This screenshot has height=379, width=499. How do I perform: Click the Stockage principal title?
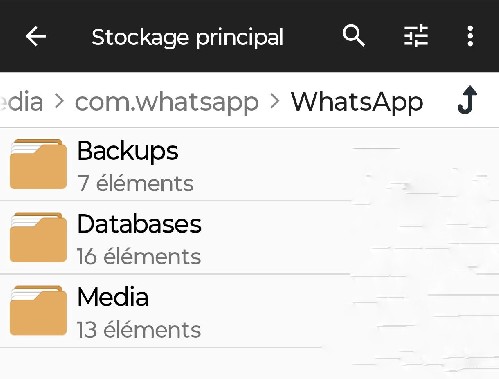(x=187, y=38)
